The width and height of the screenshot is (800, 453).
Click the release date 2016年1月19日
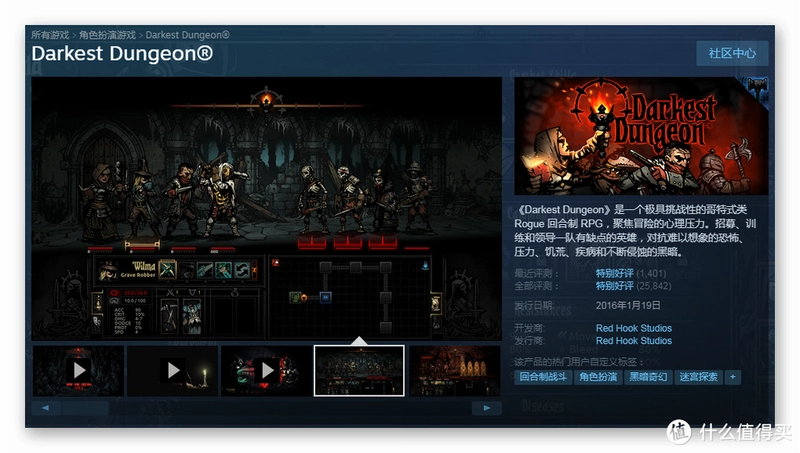pos(628,305)
